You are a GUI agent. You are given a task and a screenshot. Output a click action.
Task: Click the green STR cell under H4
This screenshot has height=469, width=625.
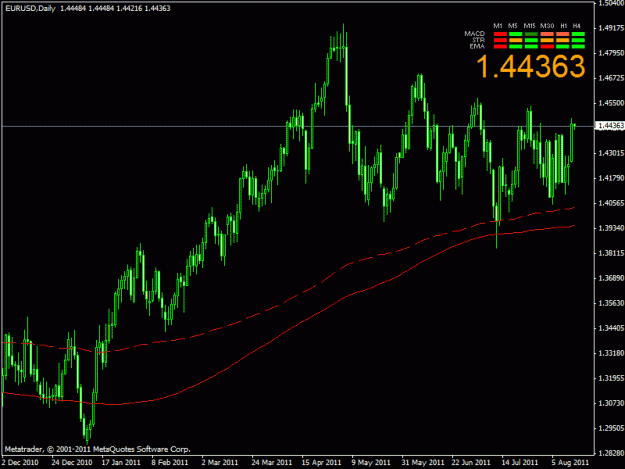tap(578, 40)
